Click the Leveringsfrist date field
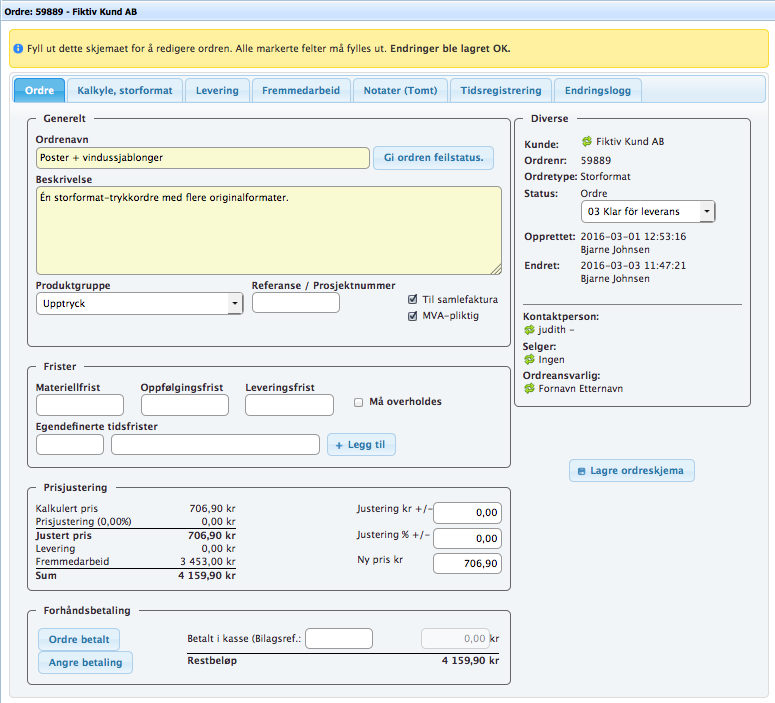The height and width of the screenshot is (703, 775). [289, 405]
